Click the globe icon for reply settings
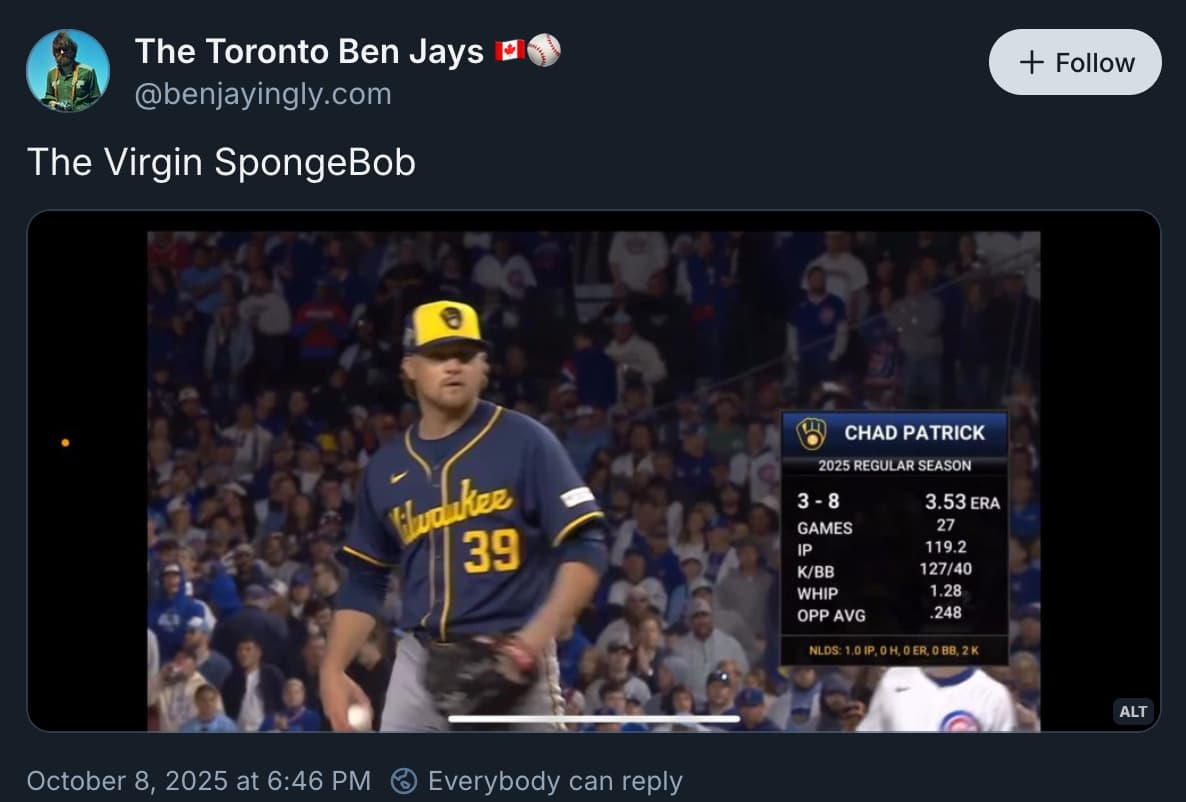 point(404,781)
